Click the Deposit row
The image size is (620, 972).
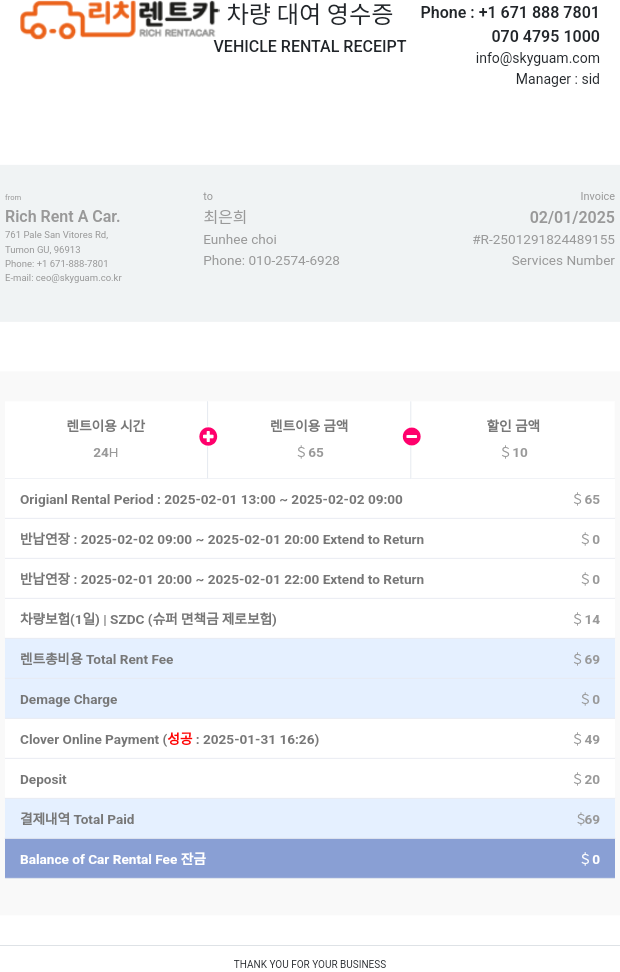pyautogui.click(x=310, y=779)
